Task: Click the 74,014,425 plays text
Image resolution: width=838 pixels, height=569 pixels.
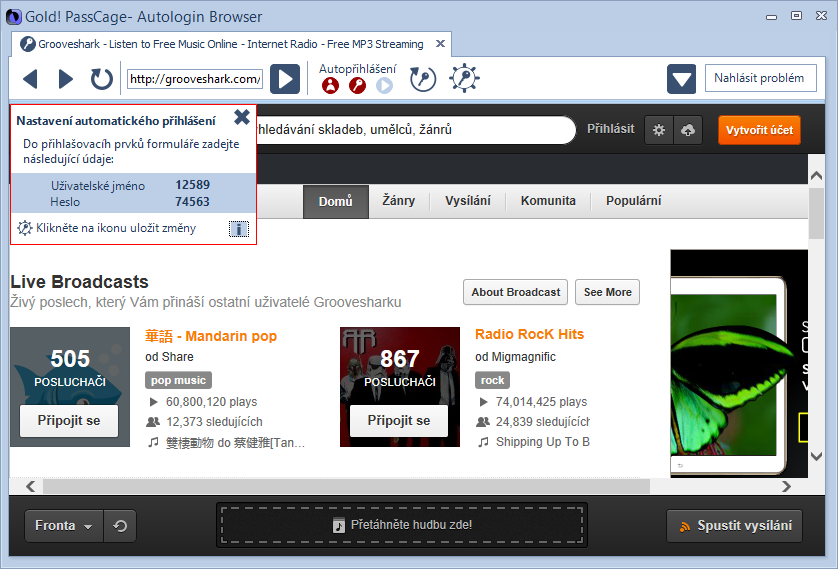Action: pyautogui.click(x=541, y=402)
